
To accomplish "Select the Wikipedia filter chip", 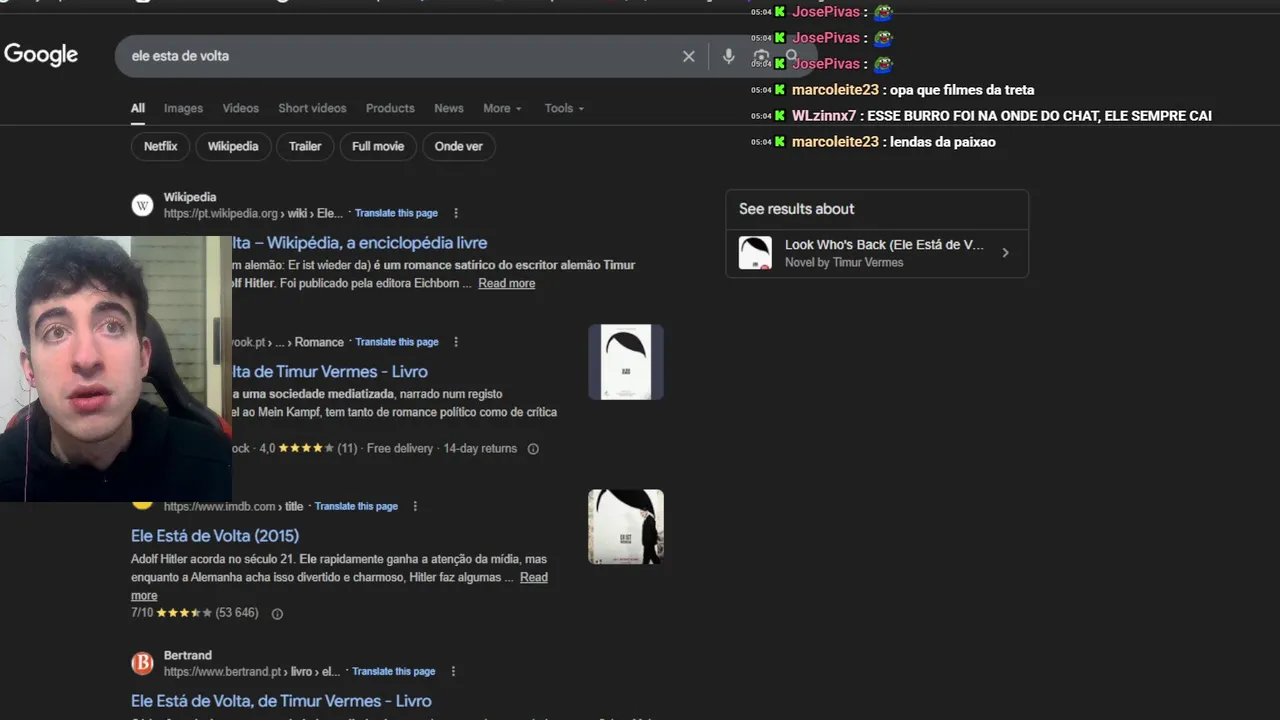I will tap(233, 146).
